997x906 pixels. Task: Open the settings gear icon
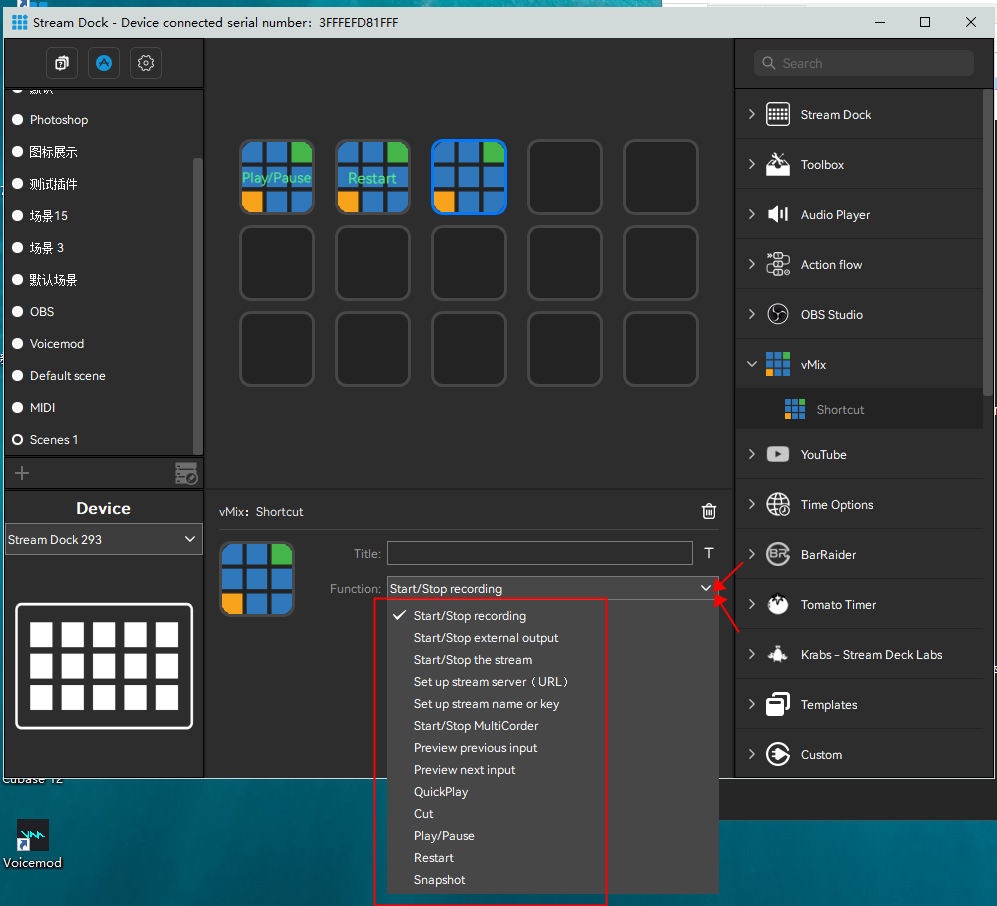point(146,63)
